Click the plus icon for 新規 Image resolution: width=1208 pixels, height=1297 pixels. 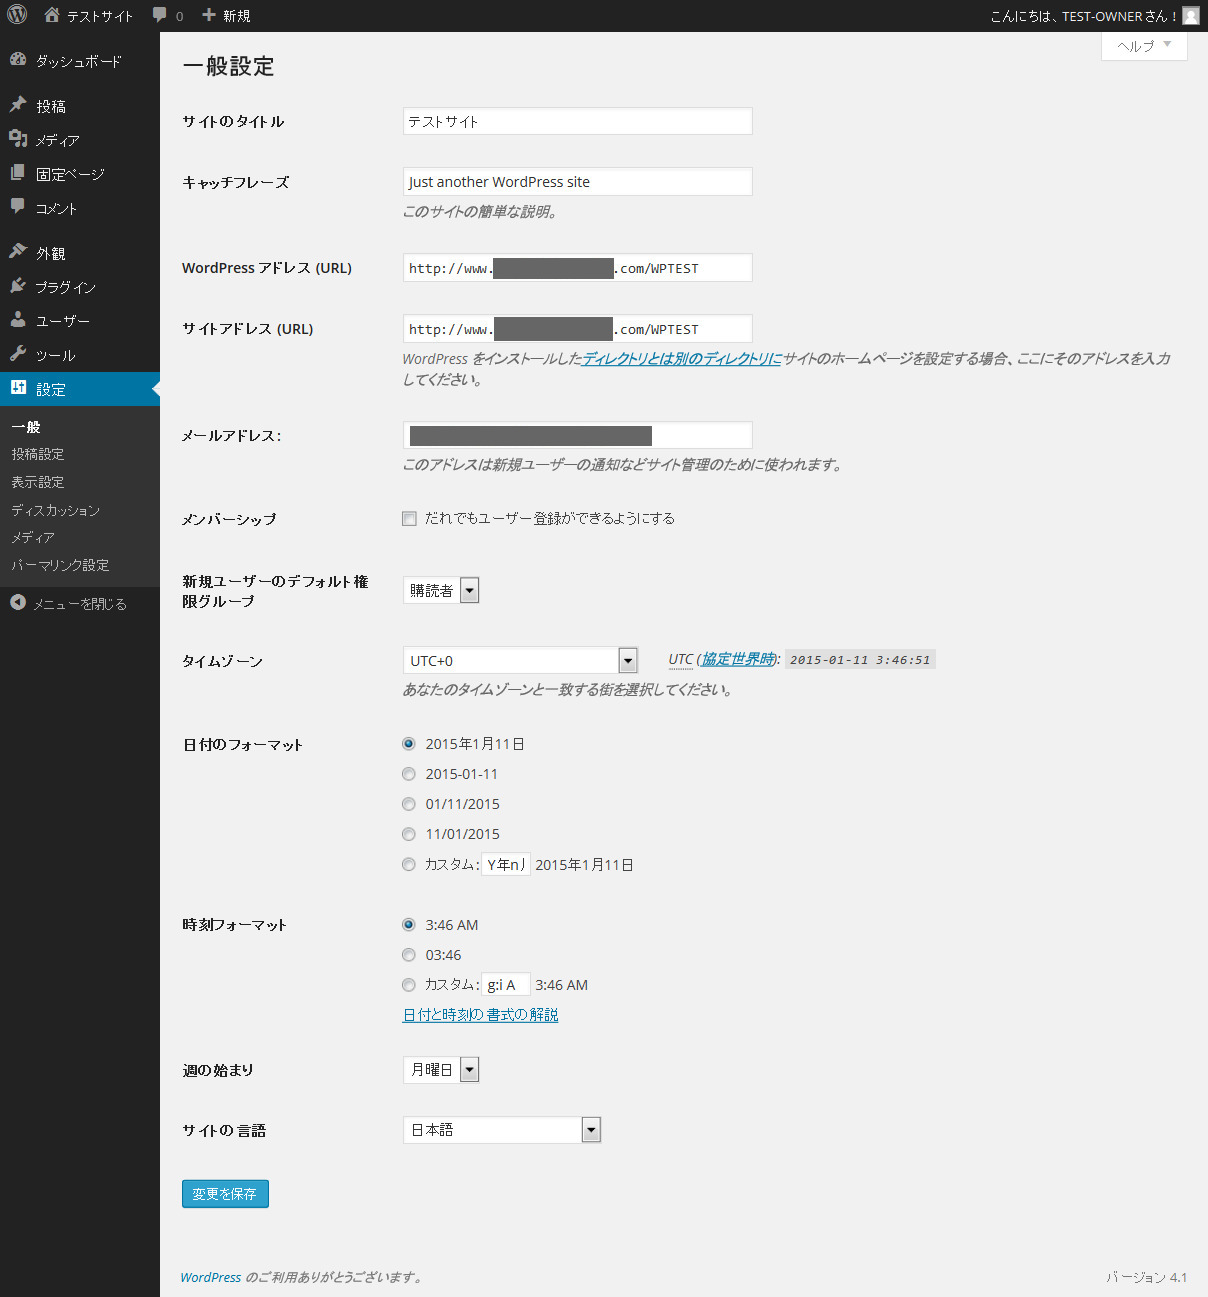coord(209,15)
